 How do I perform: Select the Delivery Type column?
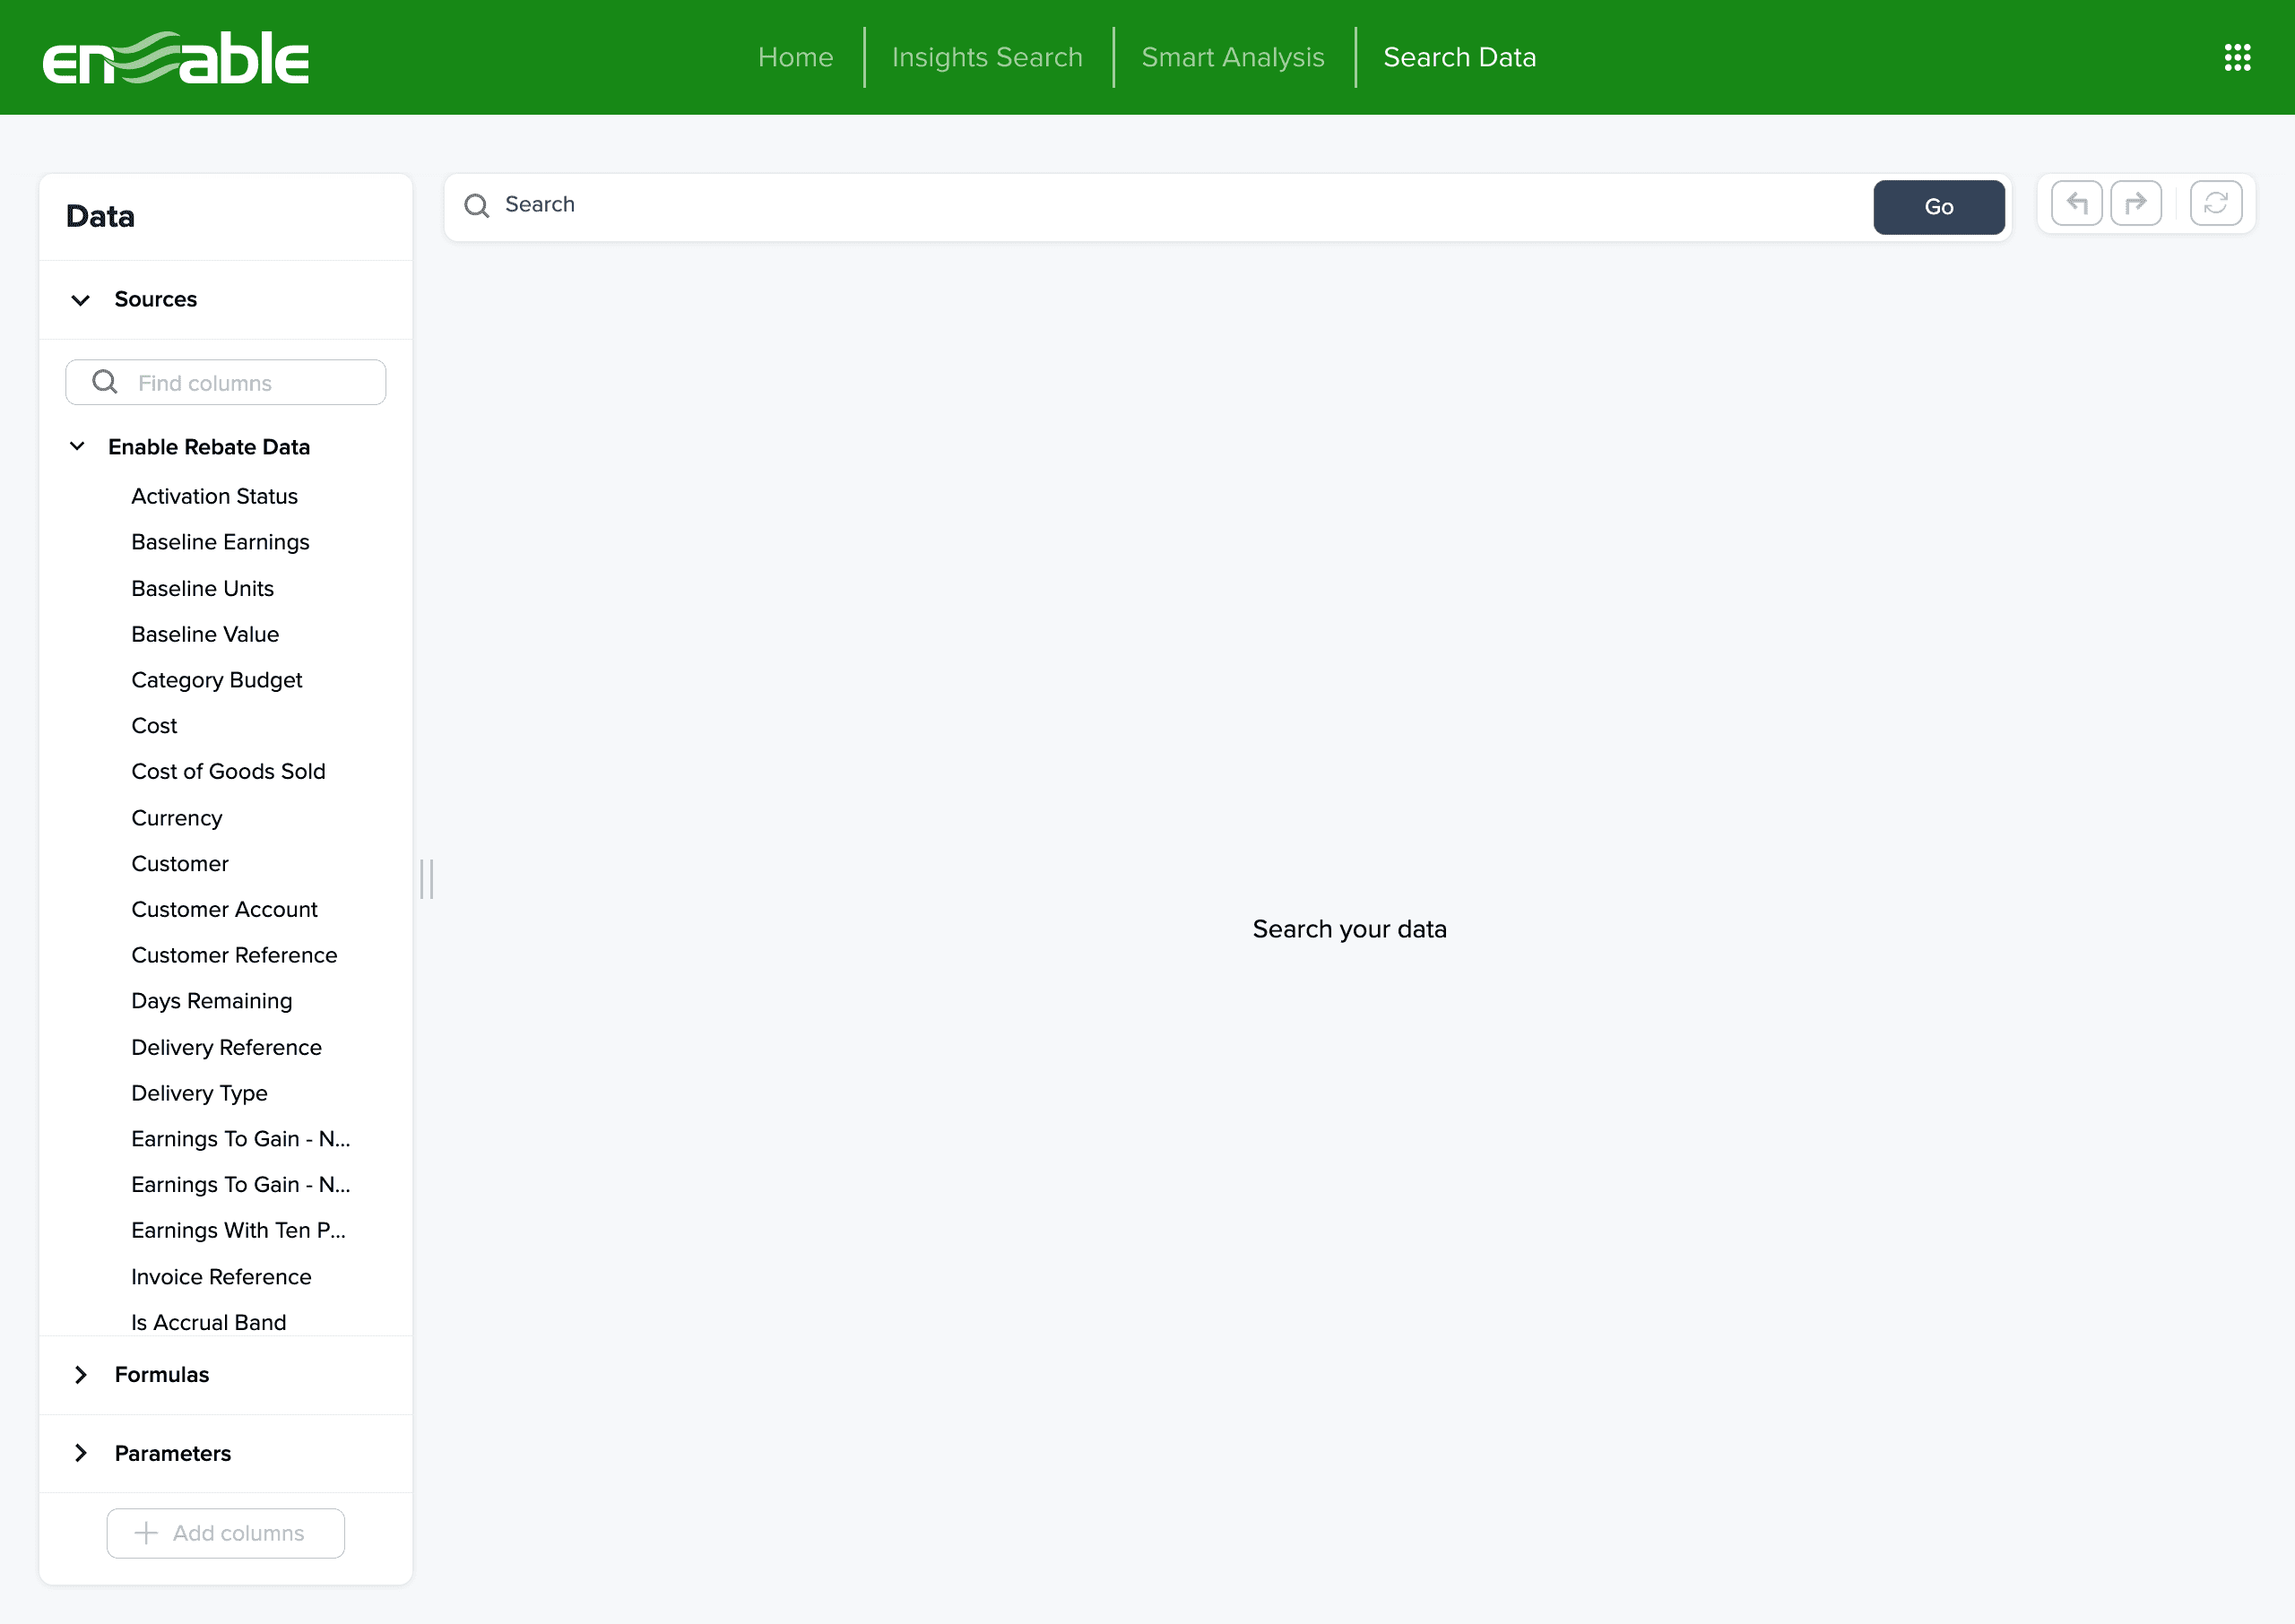(x=199, y=1093)
